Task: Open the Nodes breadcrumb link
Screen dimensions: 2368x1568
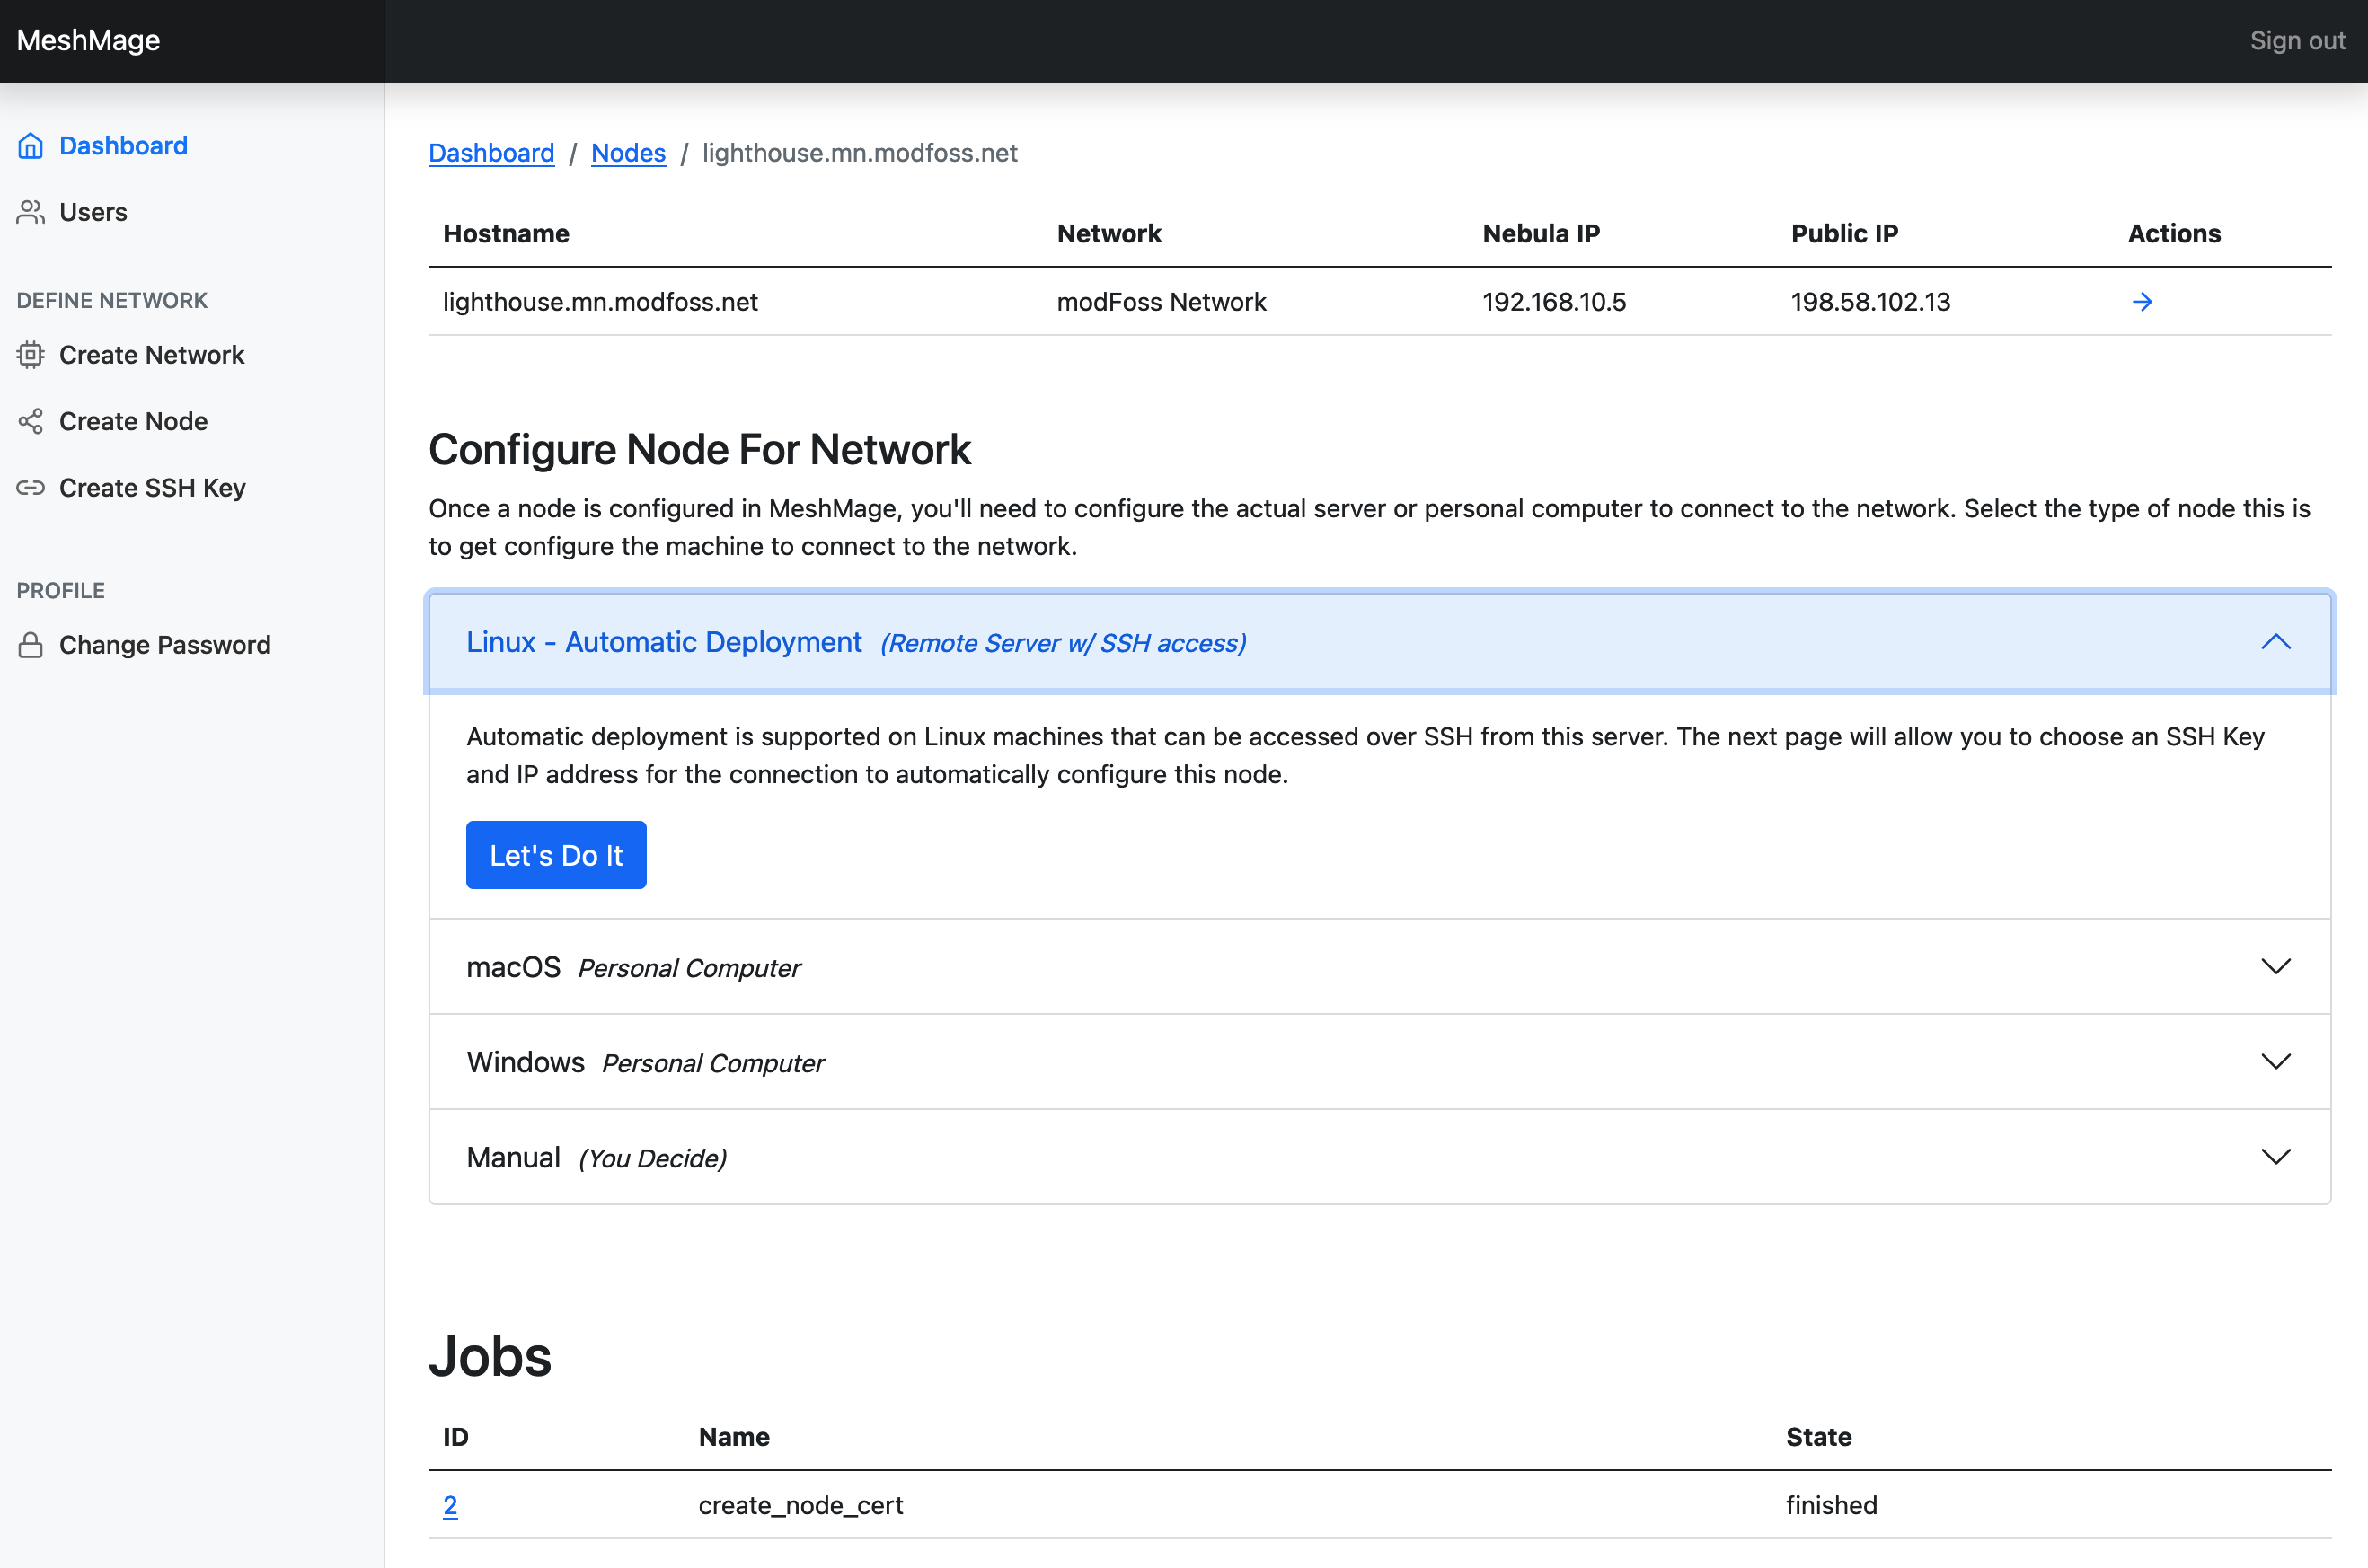Action: [x=628, y=153]
